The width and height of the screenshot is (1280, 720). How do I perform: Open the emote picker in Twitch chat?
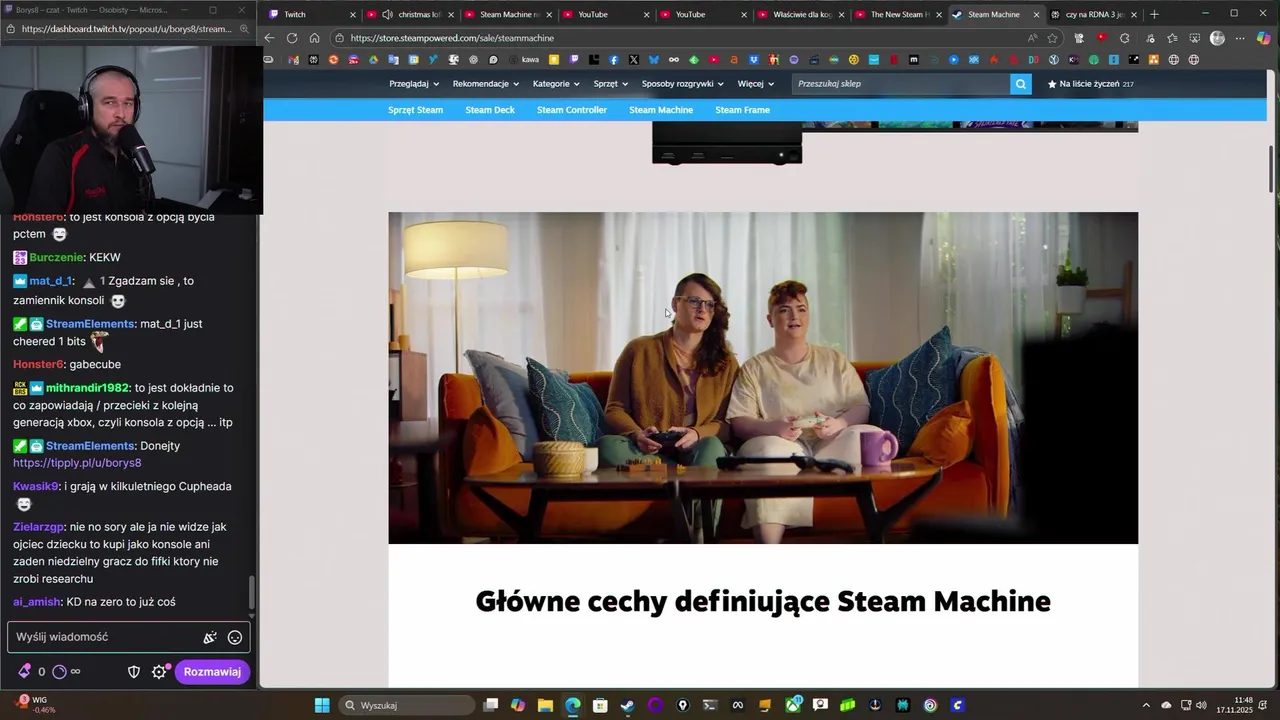235,637
